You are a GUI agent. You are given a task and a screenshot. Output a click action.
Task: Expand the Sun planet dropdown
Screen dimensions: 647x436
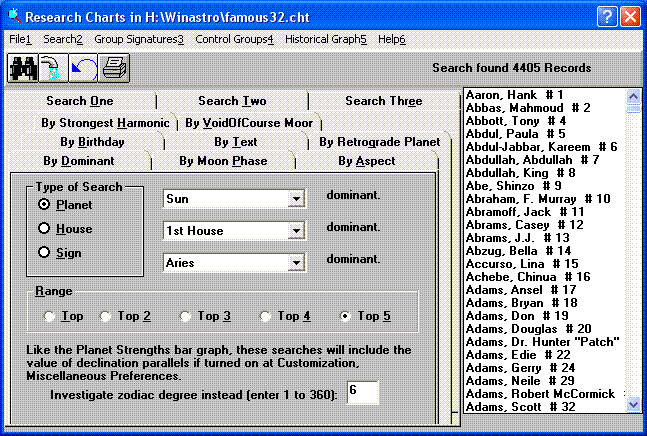click(295, 199)
